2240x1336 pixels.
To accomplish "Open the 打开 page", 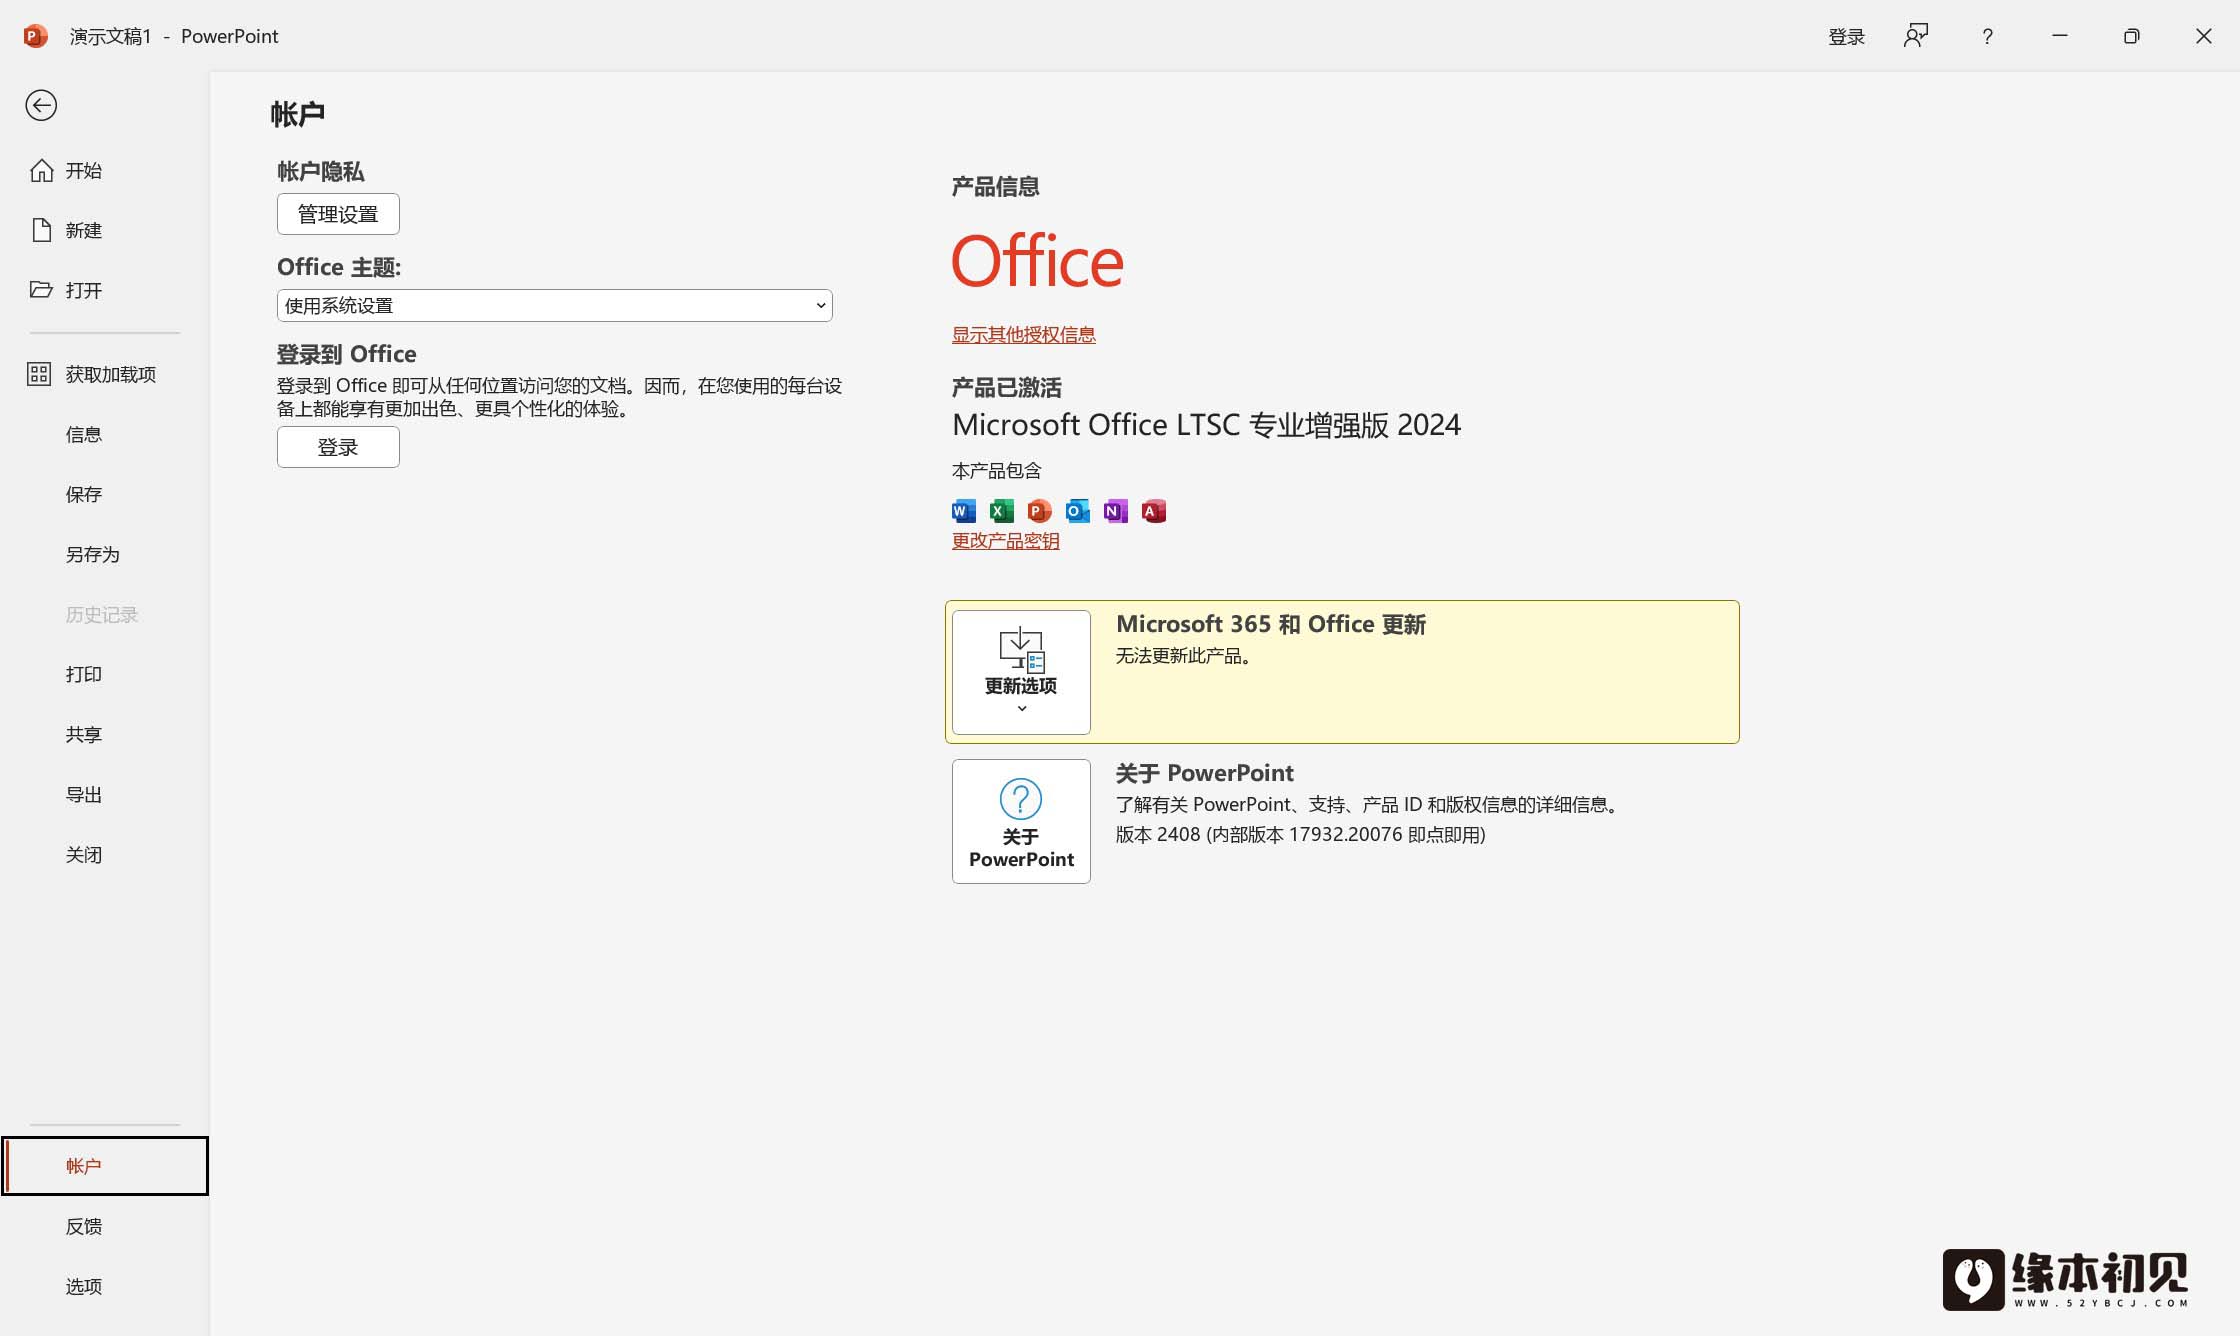I will click(104, 290).
